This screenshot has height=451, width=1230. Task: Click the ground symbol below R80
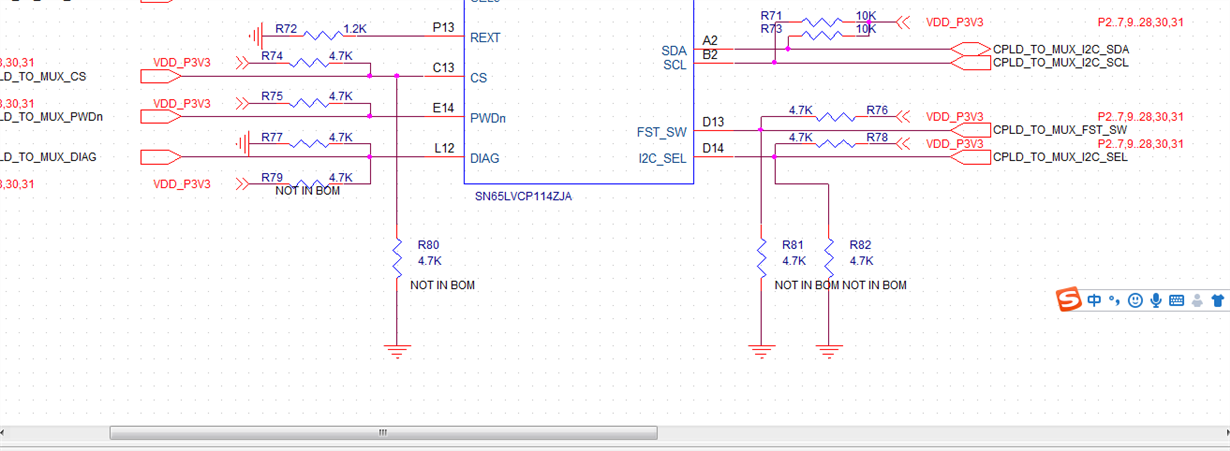tap(397, 351)
